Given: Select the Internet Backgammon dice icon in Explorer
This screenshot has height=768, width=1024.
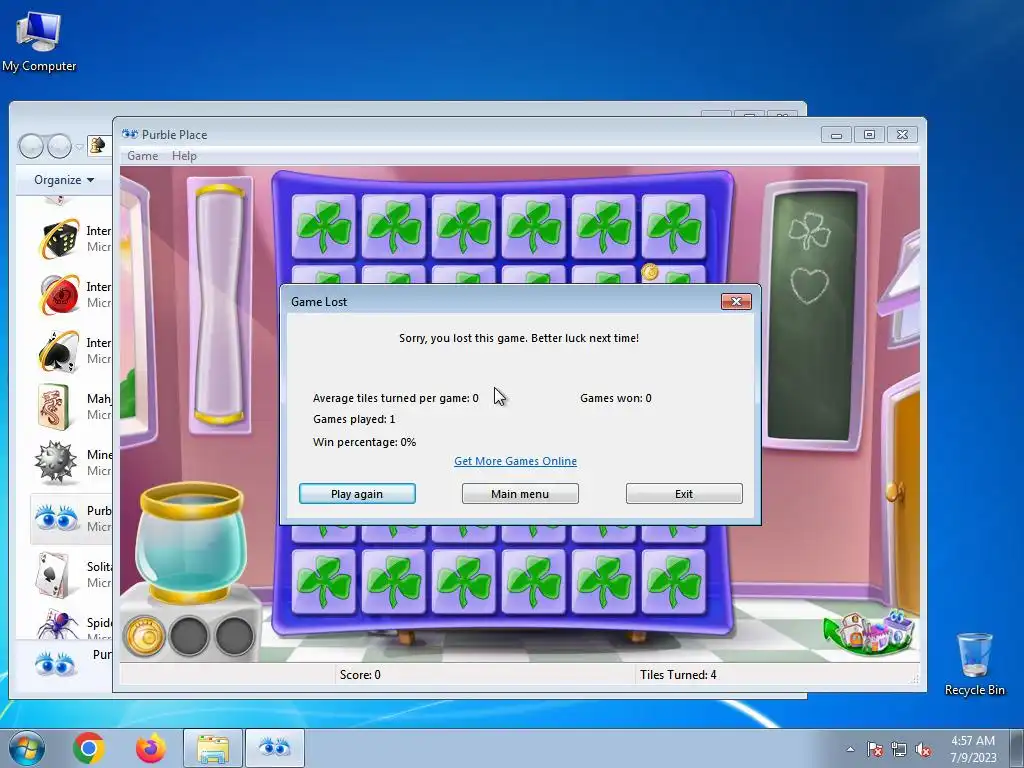Looking at the screenshot, I should 58,238.
